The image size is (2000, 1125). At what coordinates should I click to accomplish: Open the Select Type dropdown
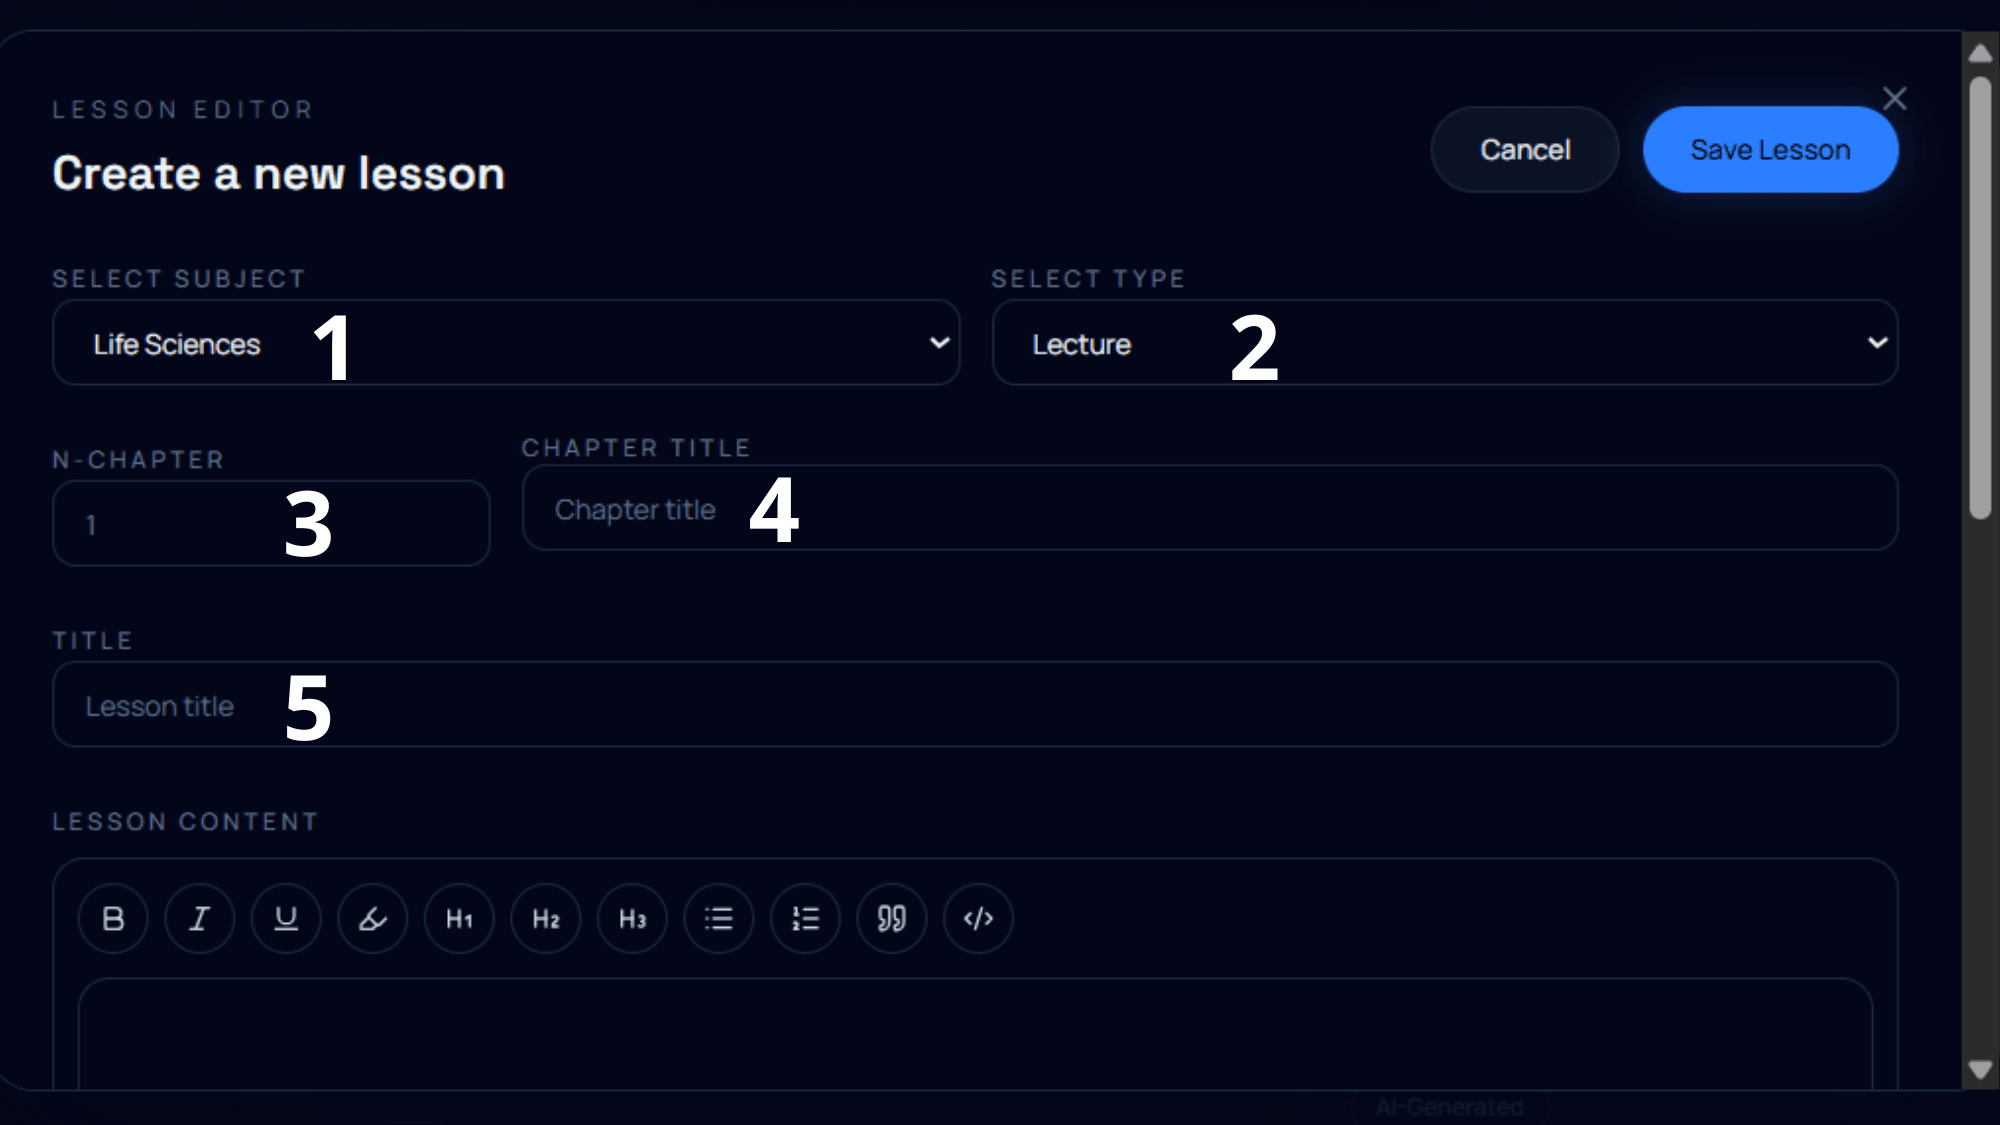coord(1445,343)
